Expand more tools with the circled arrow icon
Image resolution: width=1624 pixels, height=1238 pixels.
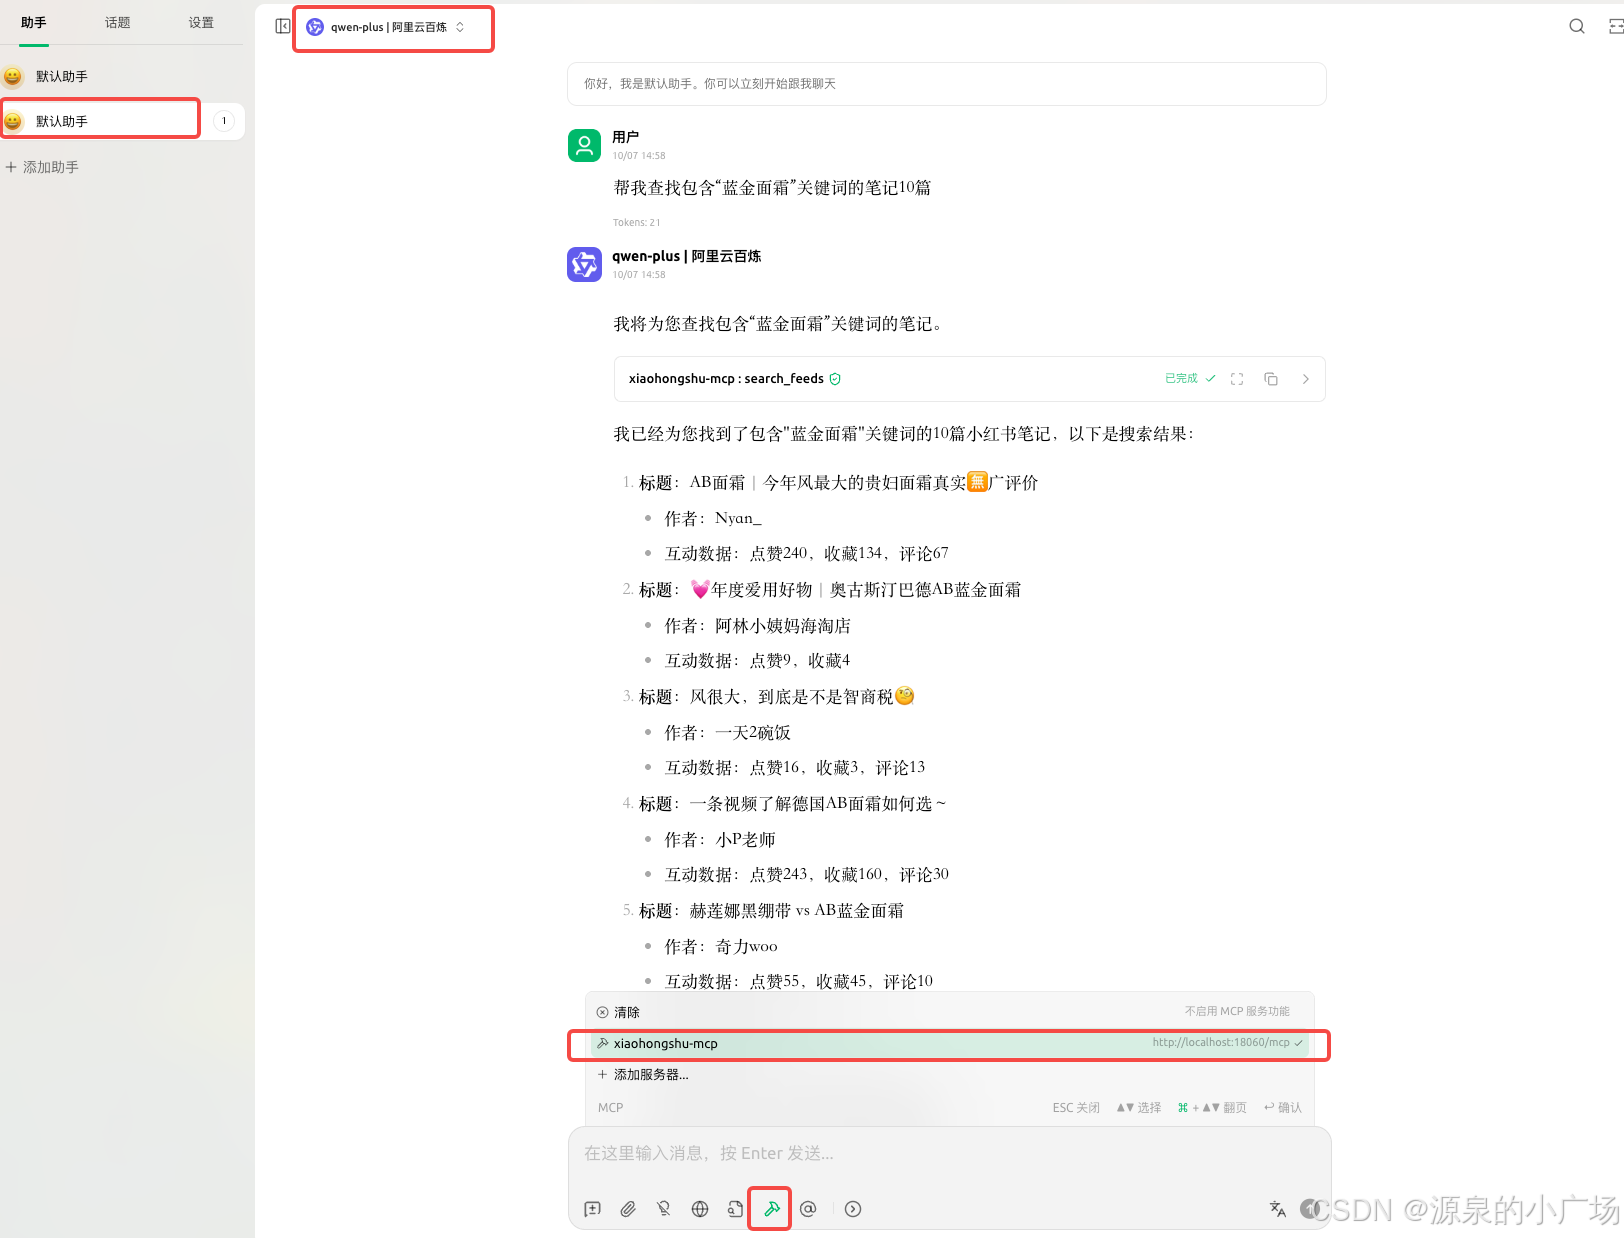(x=853, y=1209)
